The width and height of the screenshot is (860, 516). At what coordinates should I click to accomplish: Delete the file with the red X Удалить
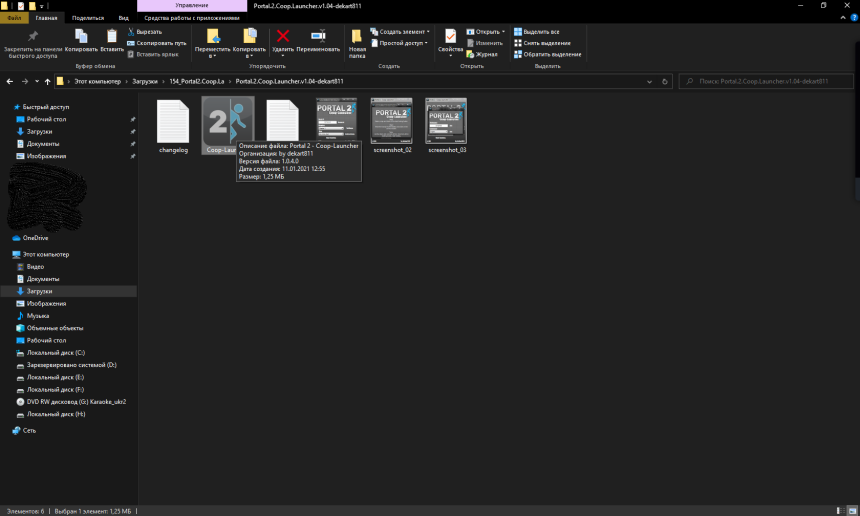pos(283,42)
